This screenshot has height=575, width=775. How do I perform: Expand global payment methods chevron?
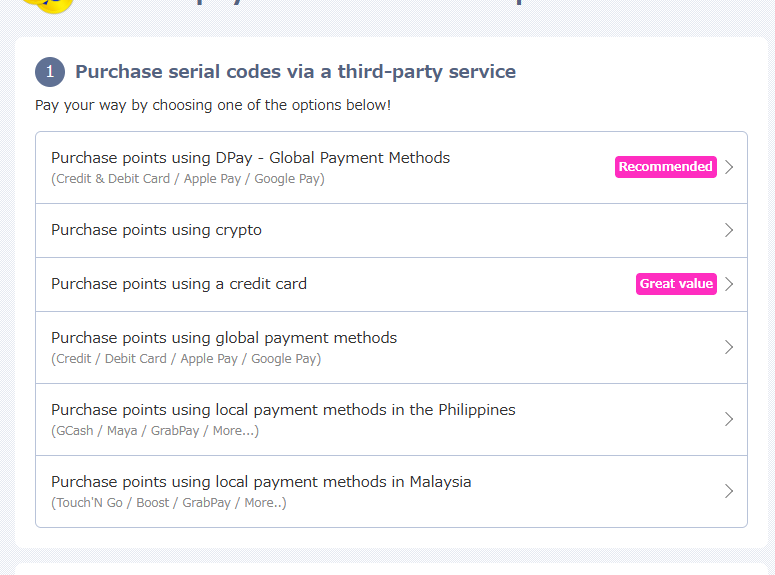point(729,347)
